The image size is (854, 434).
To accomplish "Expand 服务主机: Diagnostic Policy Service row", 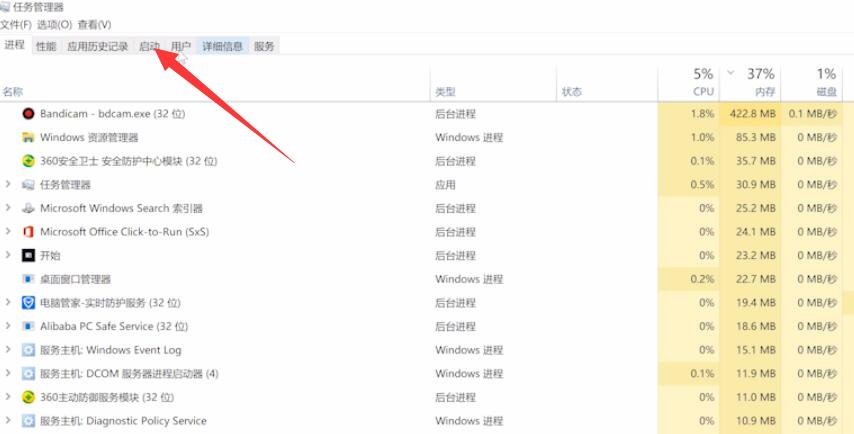I will (x=8, y=420).
